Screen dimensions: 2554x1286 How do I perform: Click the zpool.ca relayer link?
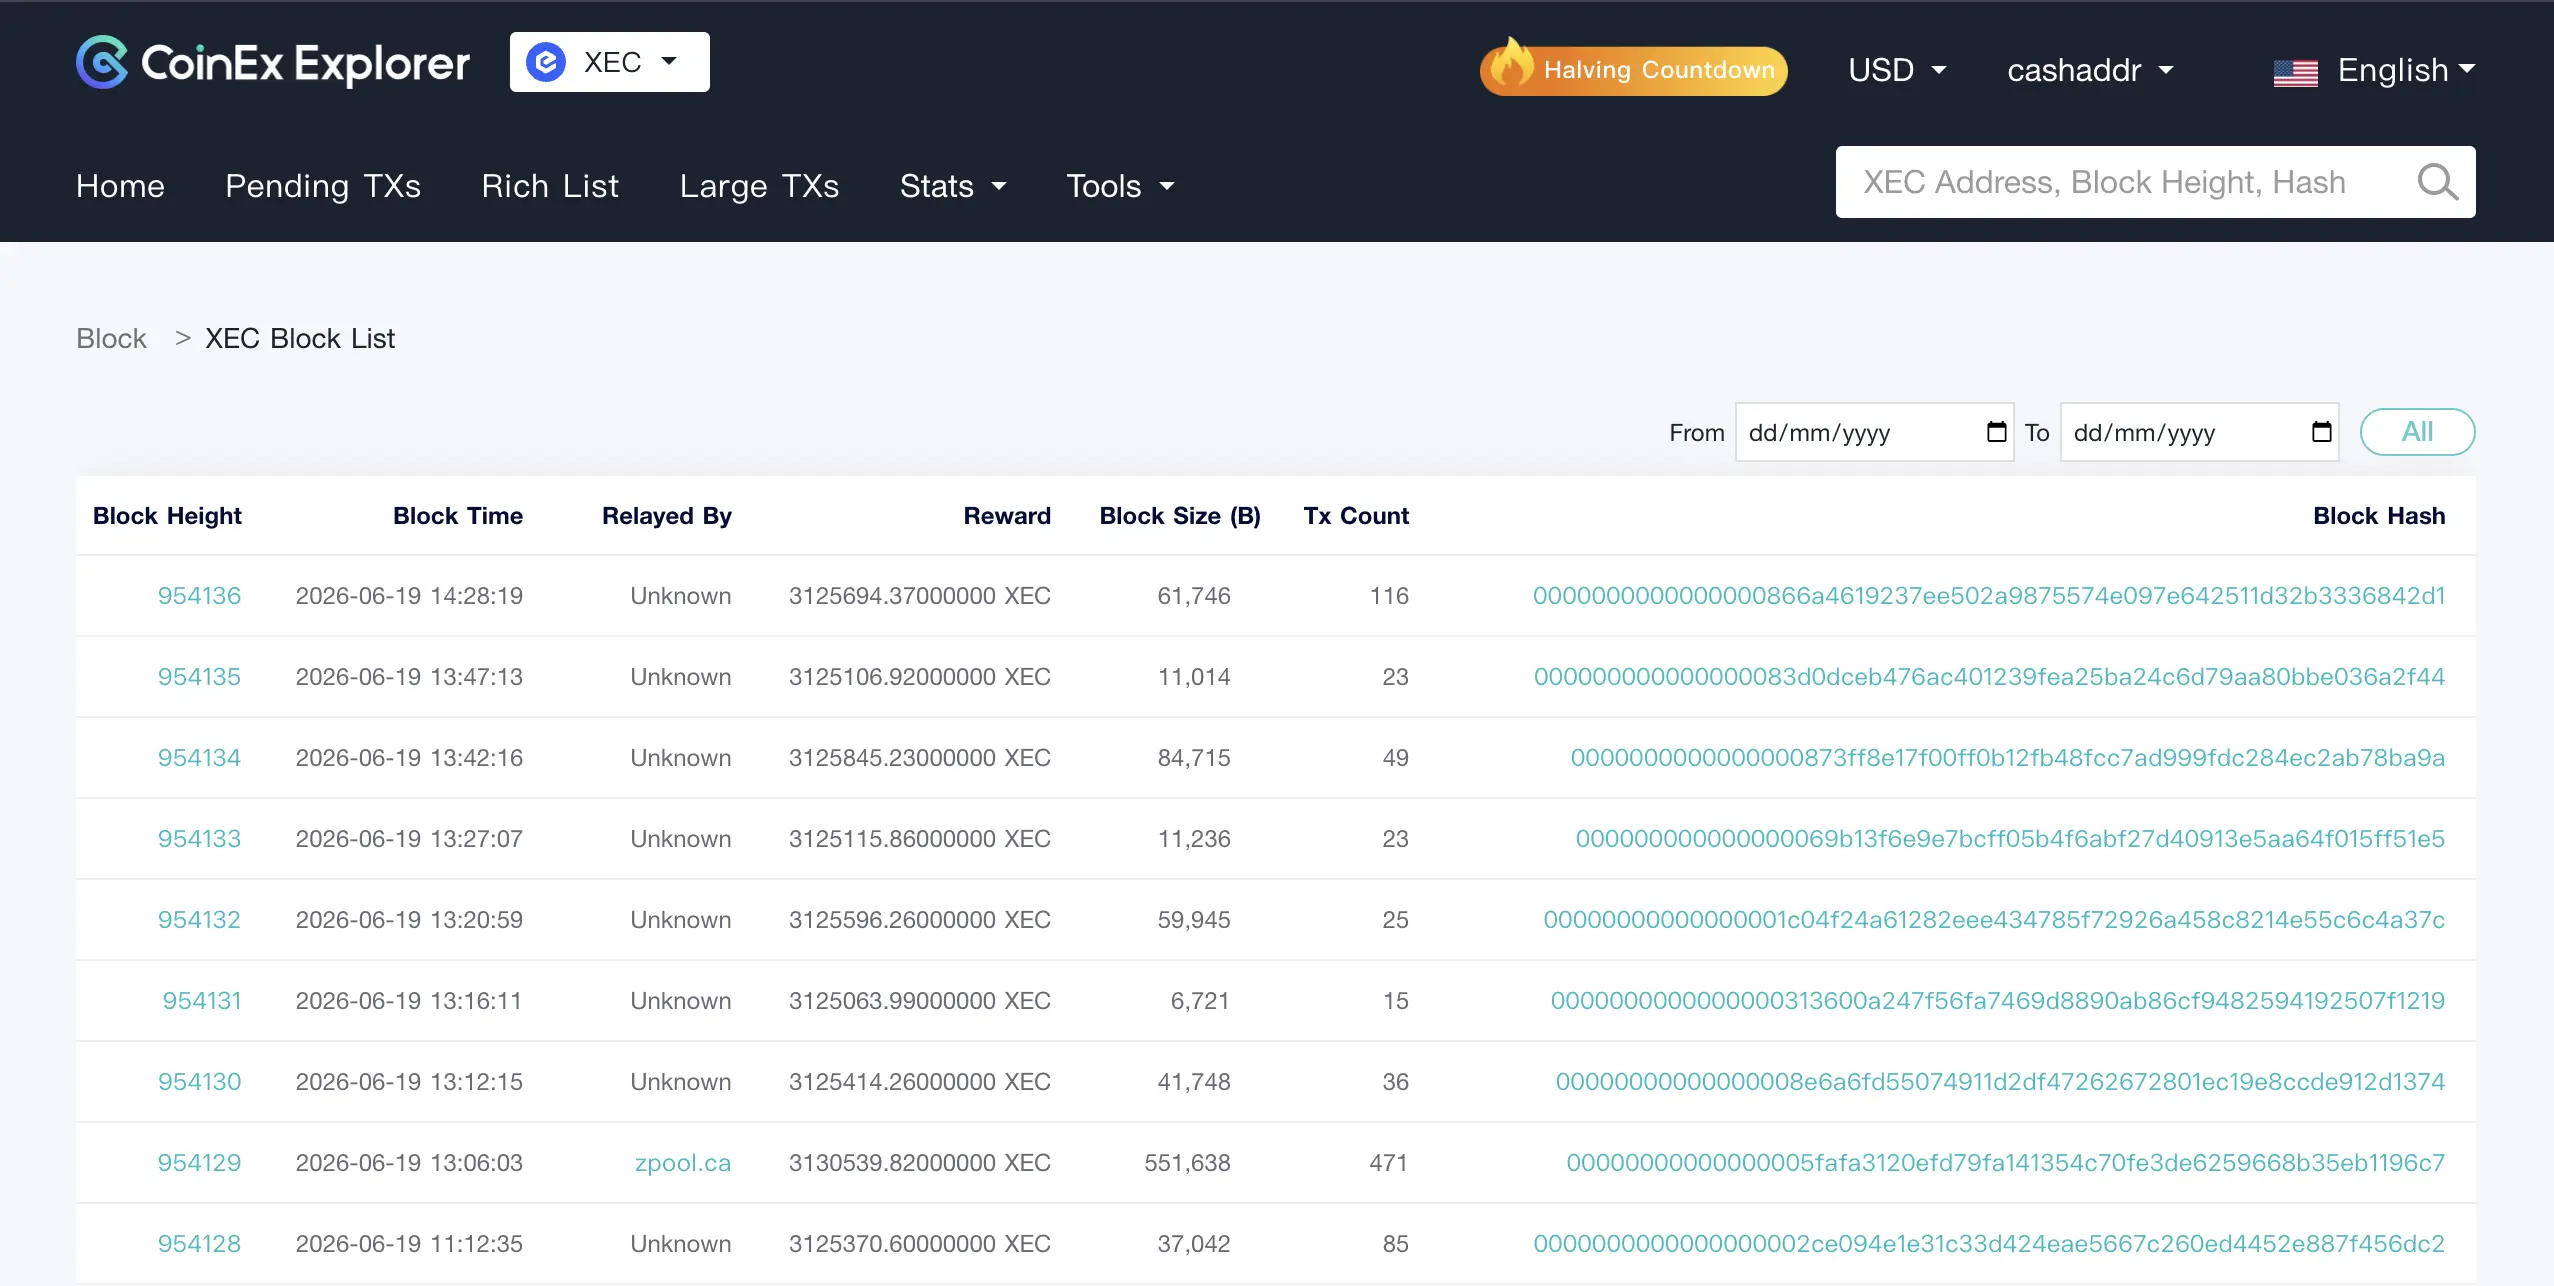point(682,1163)
